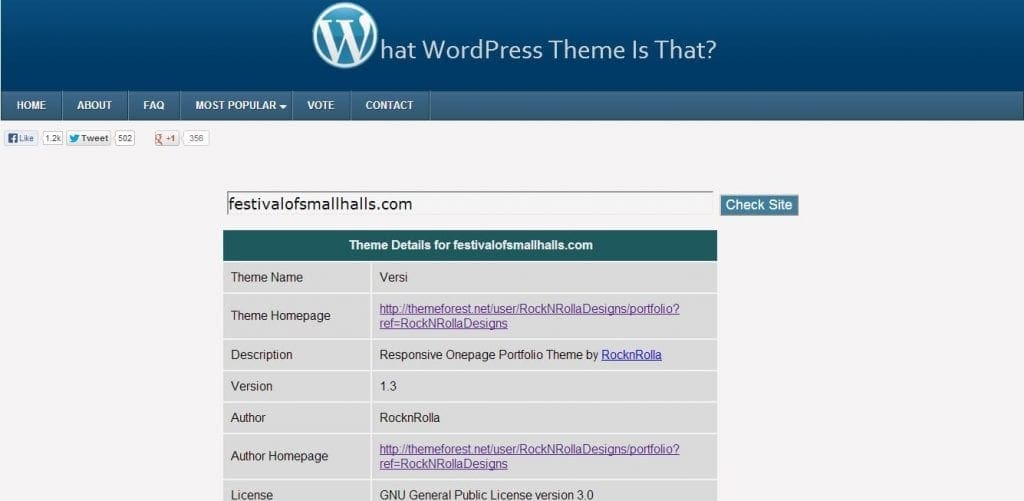Click the site URL input field
This screenshot has width=1024, height=501.
(x=470, y=204)
